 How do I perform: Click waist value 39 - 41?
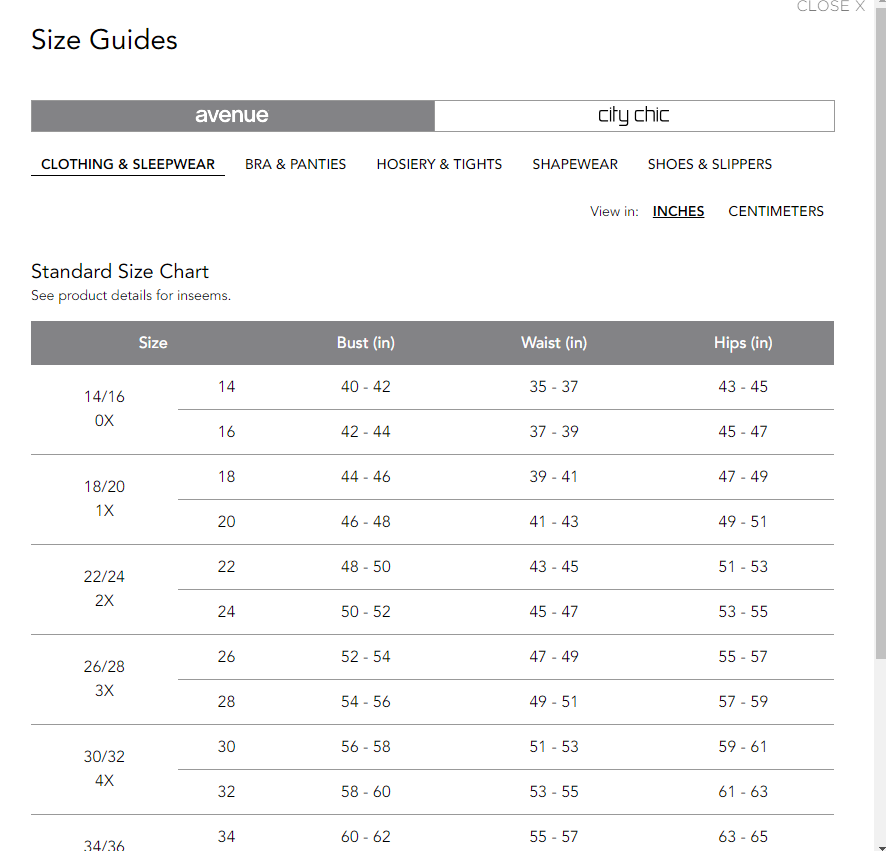pyautogui.click(x=554, y=477)
